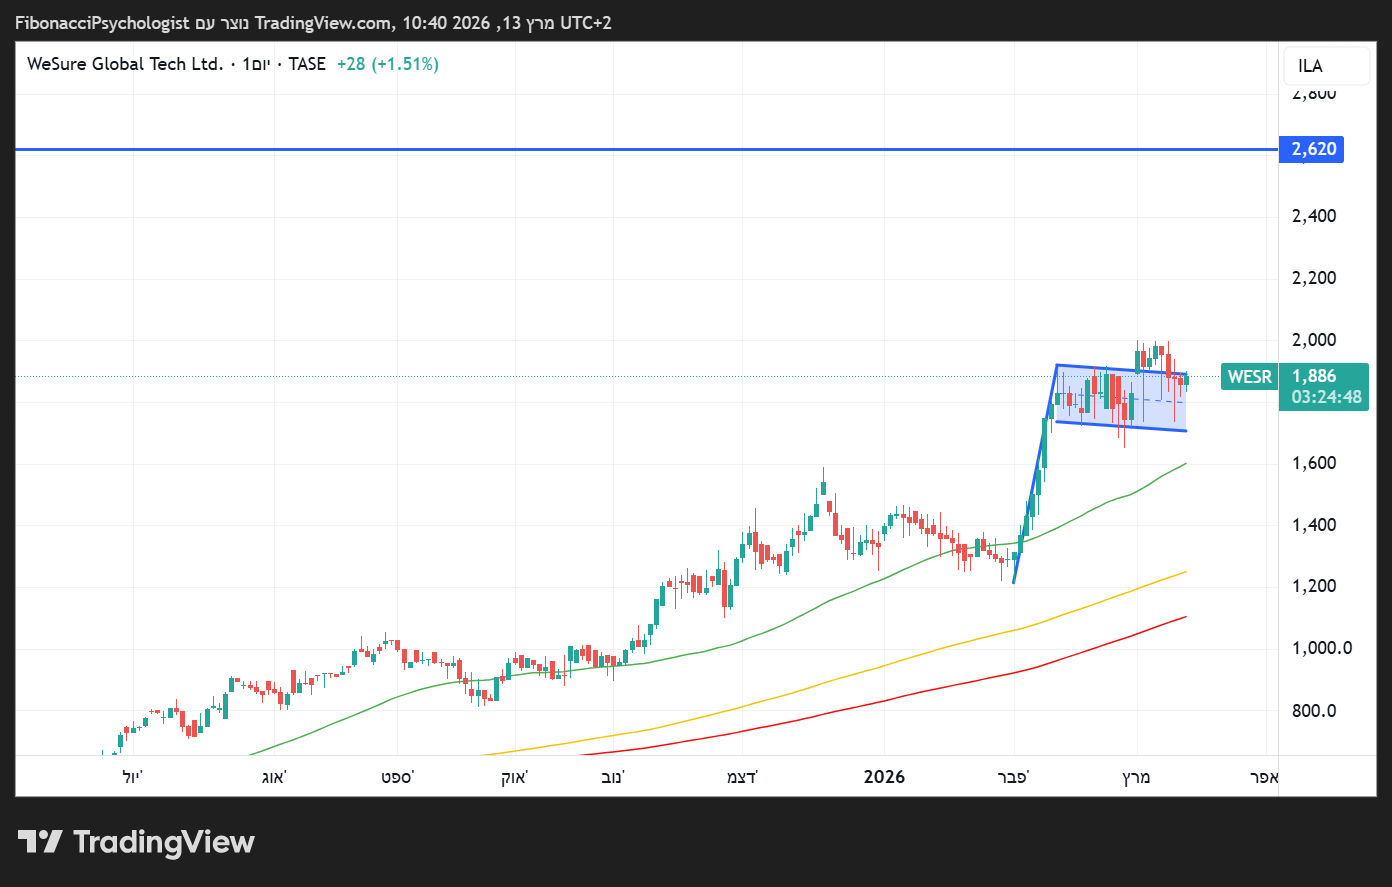Click the אפר' month label on time axis
Viewport: 1392px width, 887px height.
tap(1265, 777)
